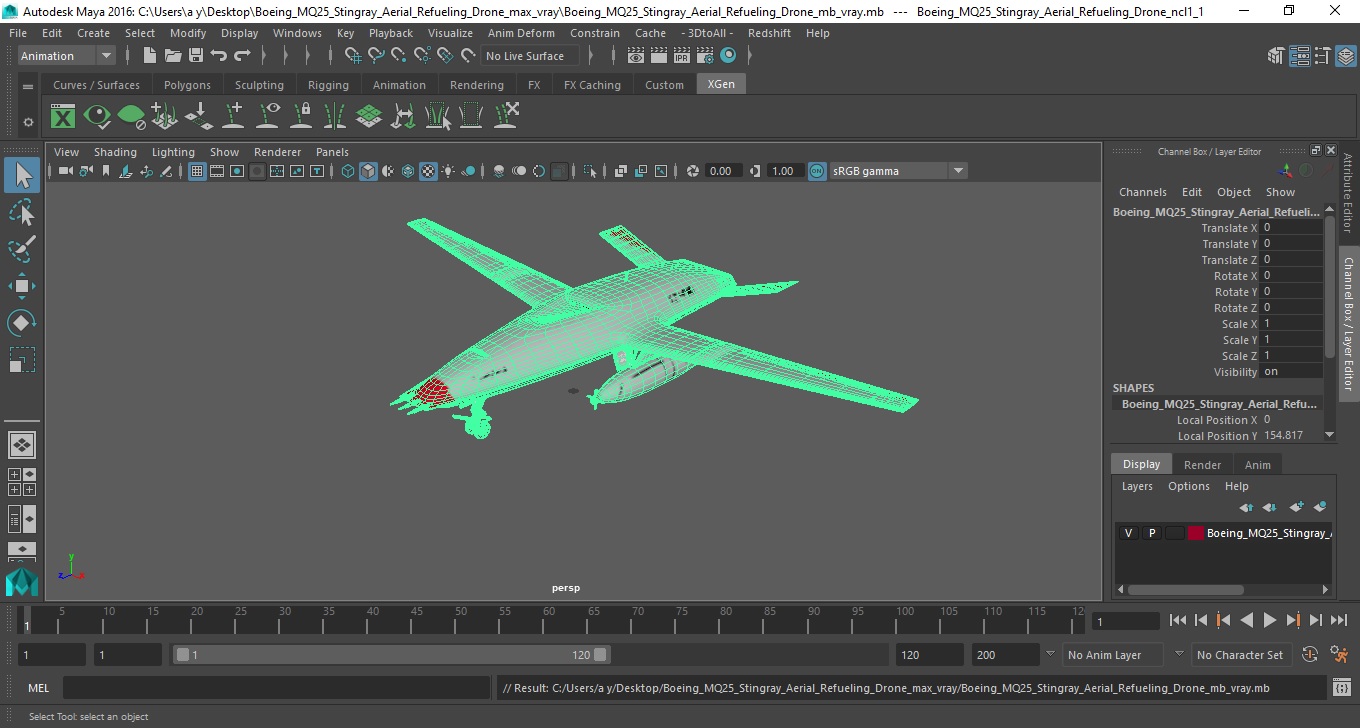The width and height of the screenshot is (1360, 728).
Task: Play the animation forwards
Action: pyautogui.click(x=1269, y=620)
